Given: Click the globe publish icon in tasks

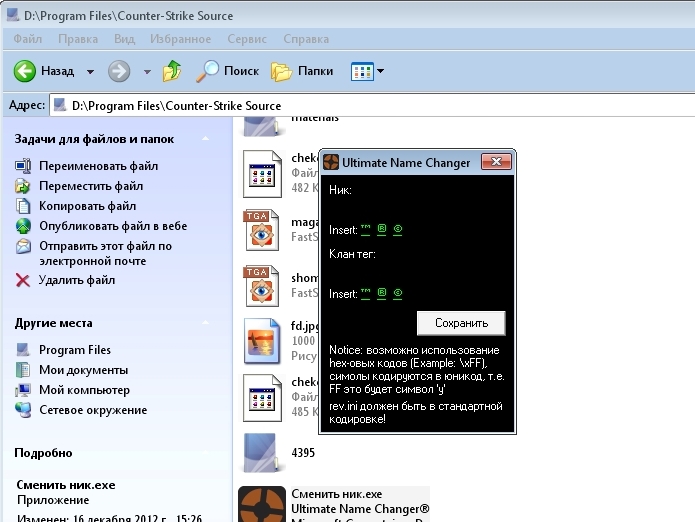Looking at the screenshot, I should (23, 226).
